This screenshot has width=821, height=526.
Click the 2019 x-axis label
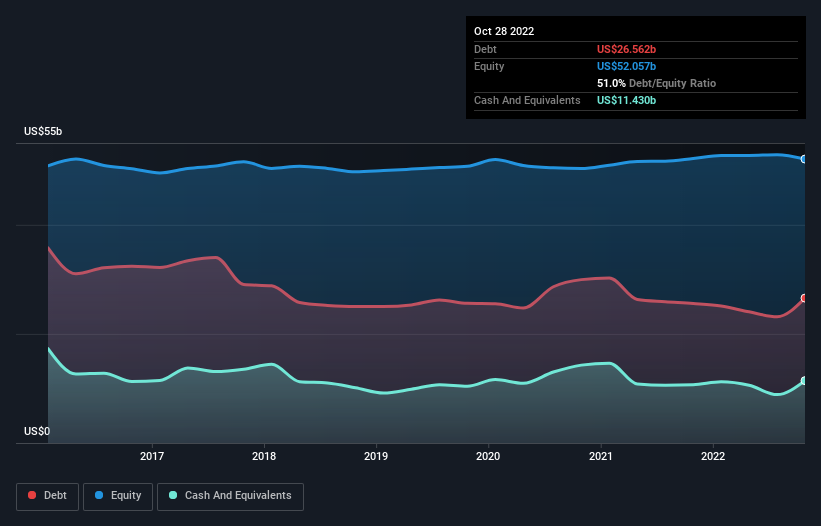coord(376,456)
